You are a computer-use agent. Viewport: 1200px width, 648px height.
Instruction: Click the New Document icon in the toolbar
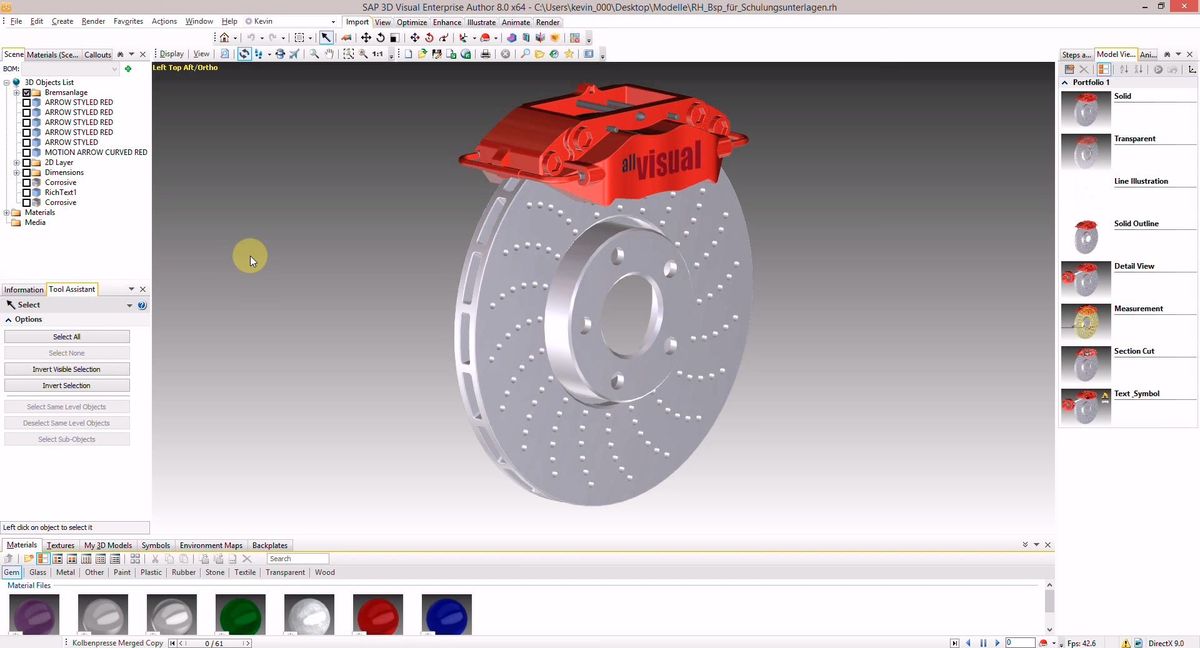[407, 53]
